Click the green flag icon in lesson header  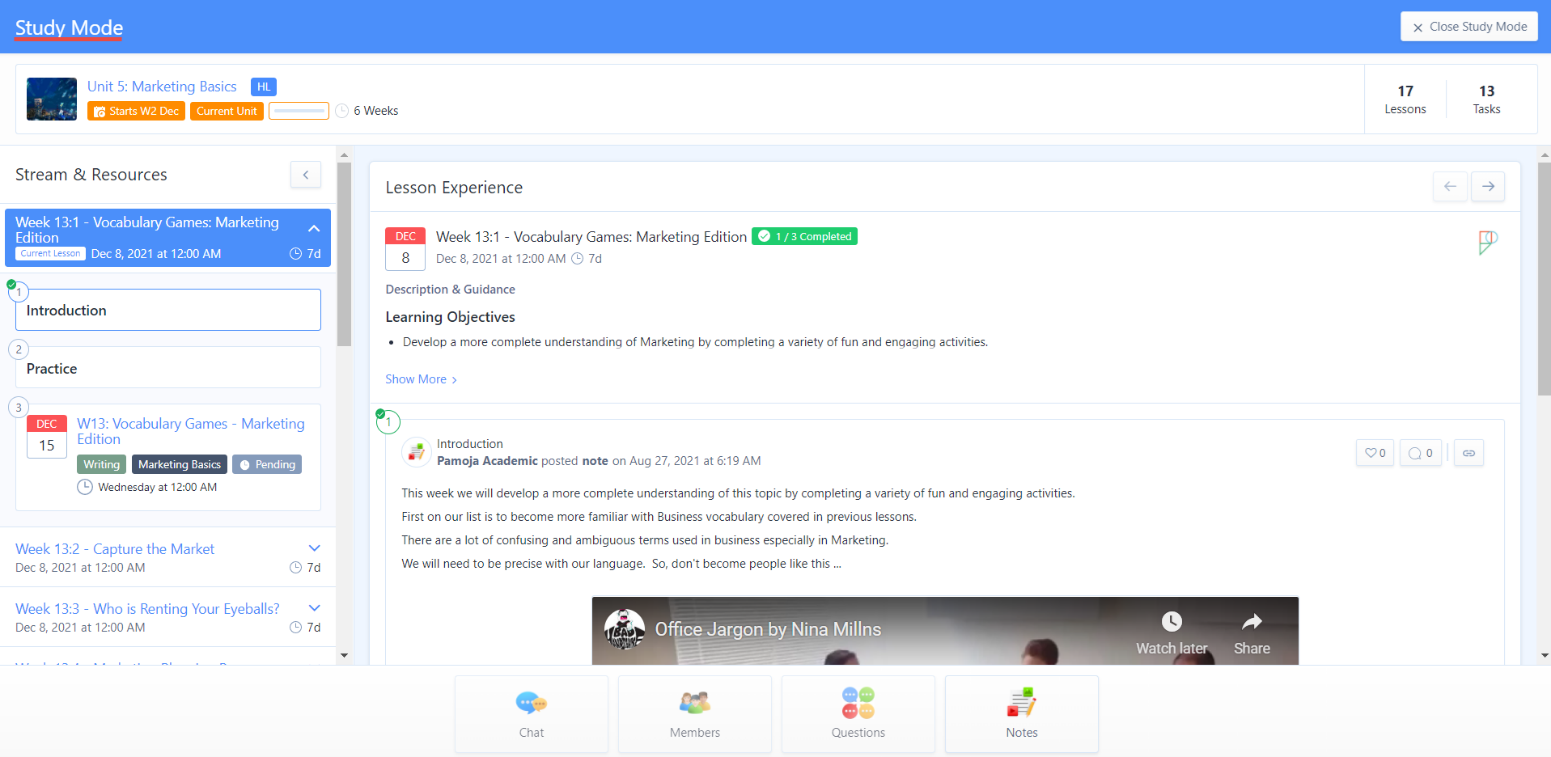(x=1488, y=243)
